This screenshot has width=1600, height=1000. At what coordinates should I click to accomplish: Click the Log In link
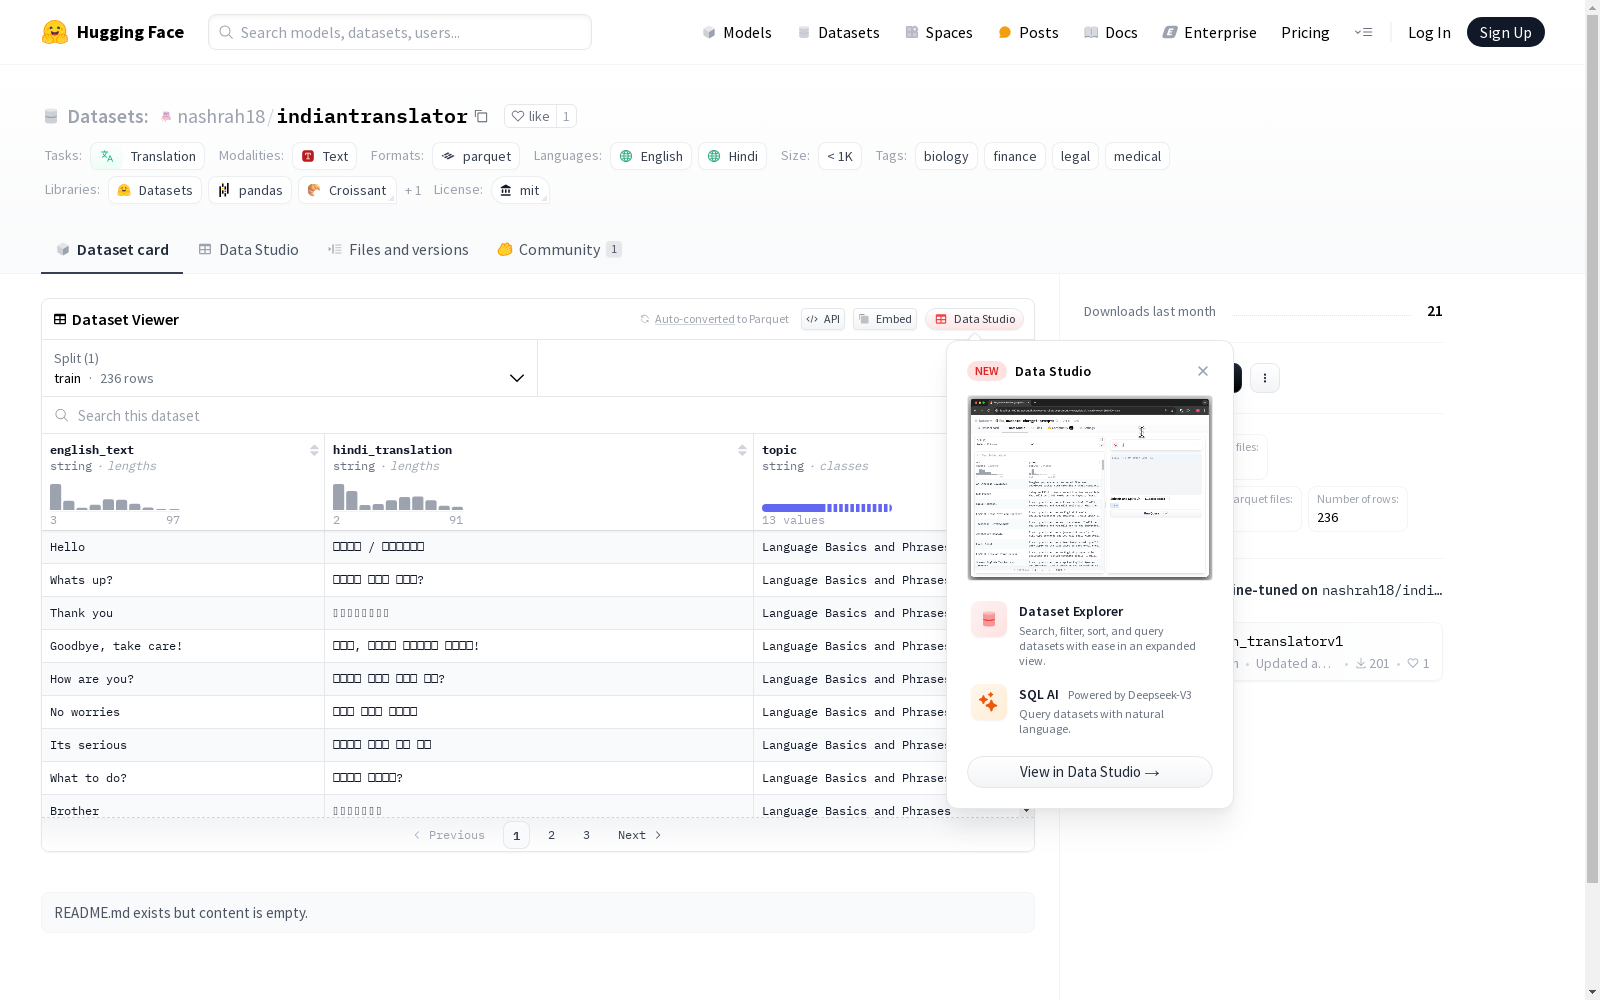(x=1429, y=32)
